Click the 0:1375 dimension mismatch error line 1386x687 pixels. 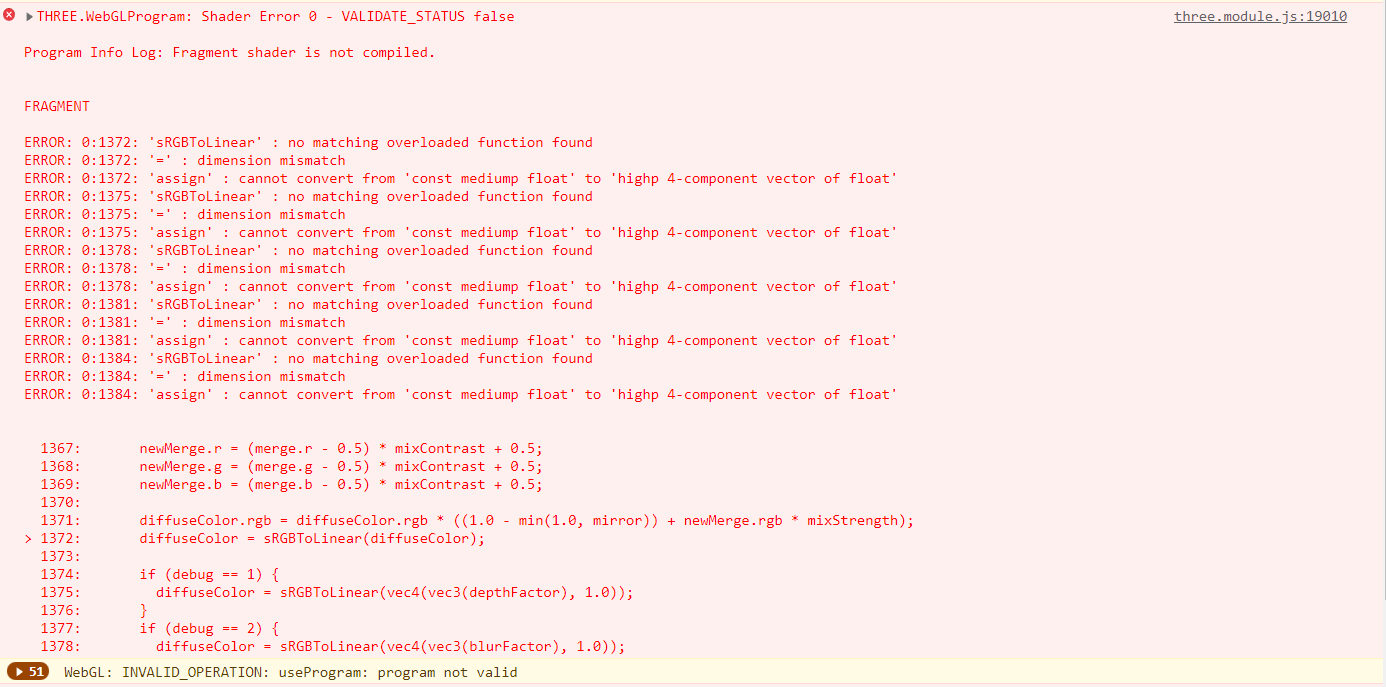(x=185, y=215)
